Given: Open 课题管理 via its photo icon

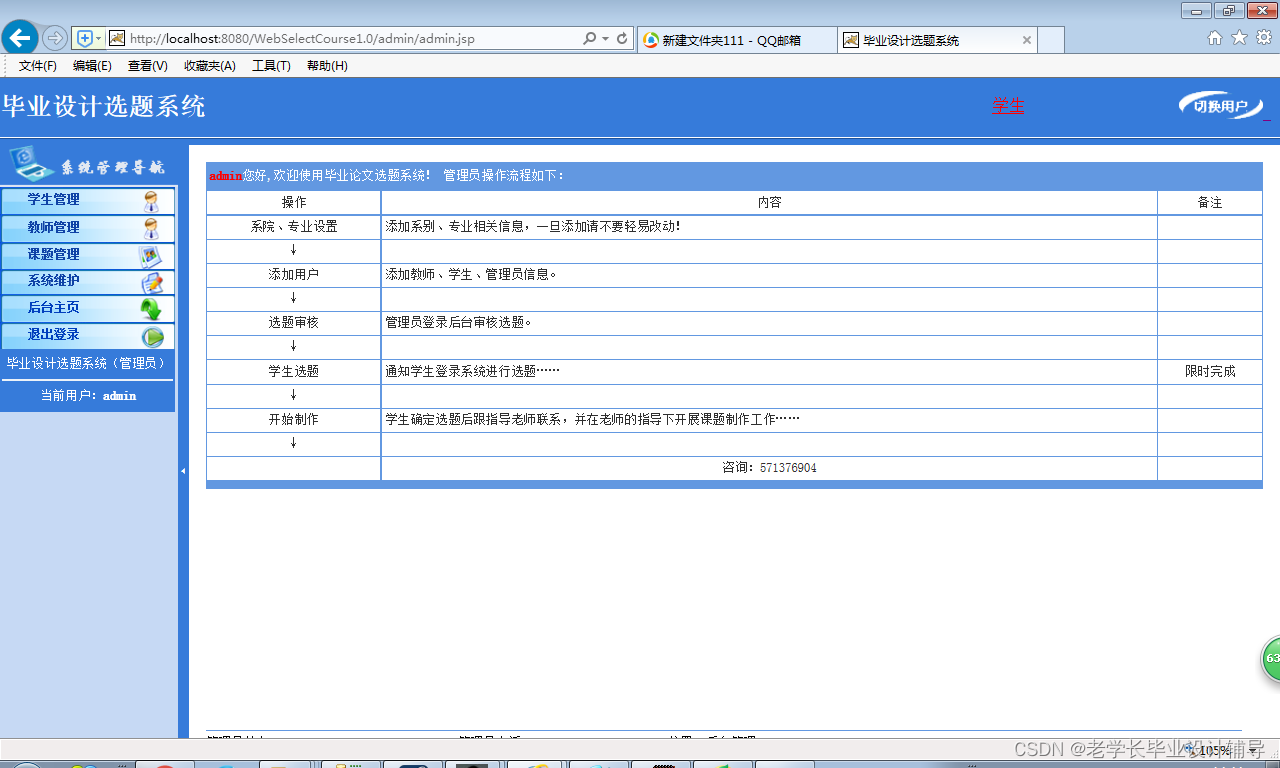Looking at the screenshot, I should point(152,256).
